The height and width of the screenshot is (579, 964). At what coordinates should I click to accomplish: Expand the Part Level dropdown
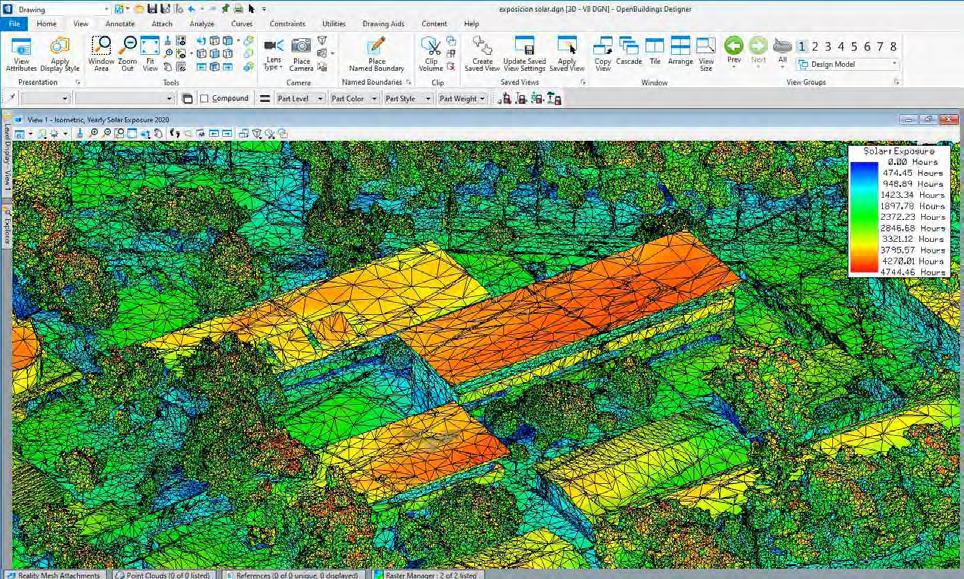point(300,98)
